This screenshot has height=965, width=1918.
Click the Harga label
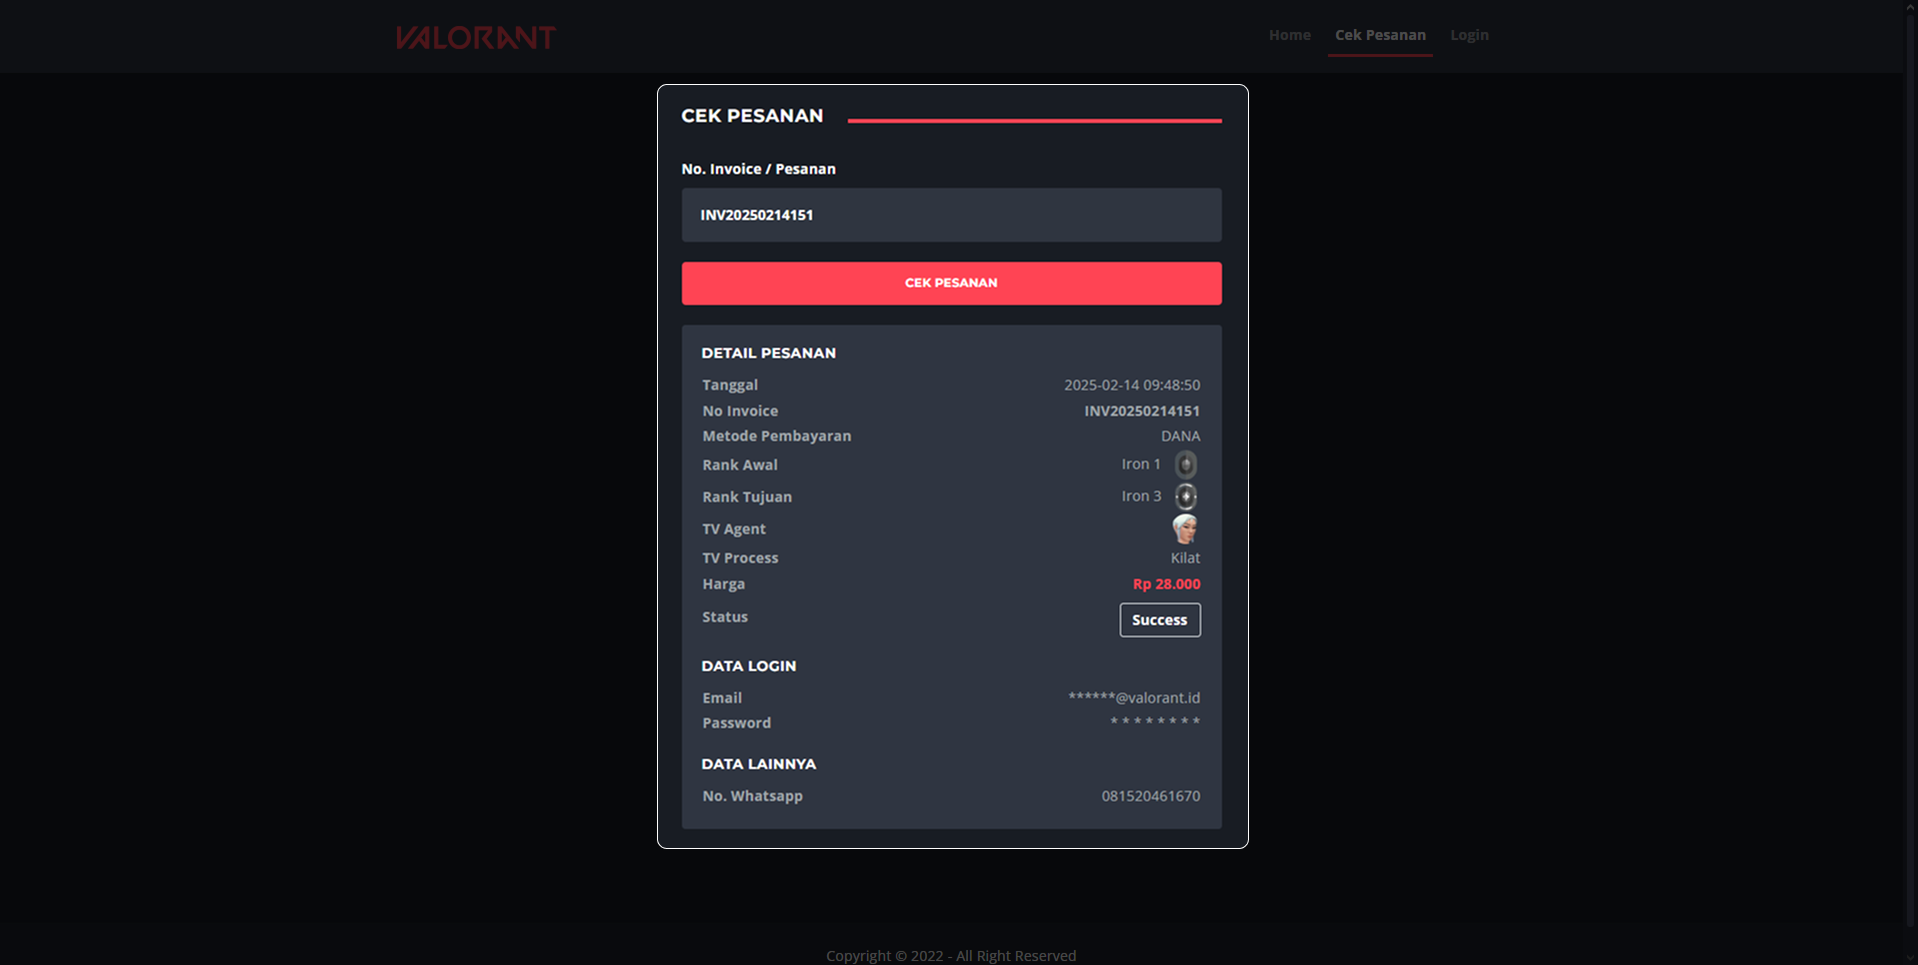tap(723, 584)
